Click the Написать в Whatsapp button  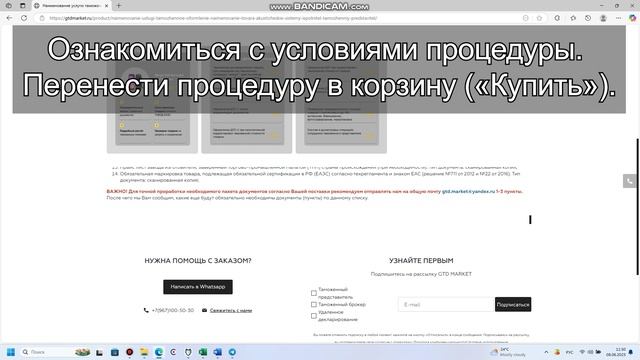(198, 287)
